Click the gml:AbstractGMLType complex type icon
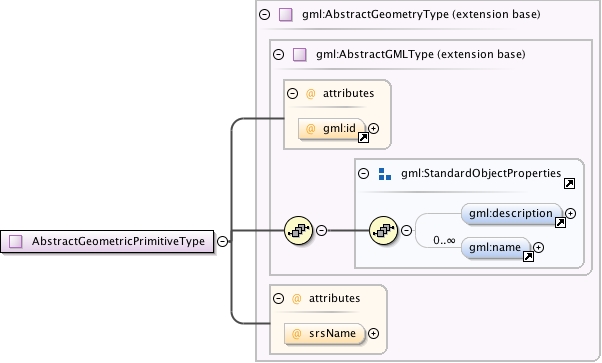The height and width of the screenshot is (363, 602). tap(299, 54)
